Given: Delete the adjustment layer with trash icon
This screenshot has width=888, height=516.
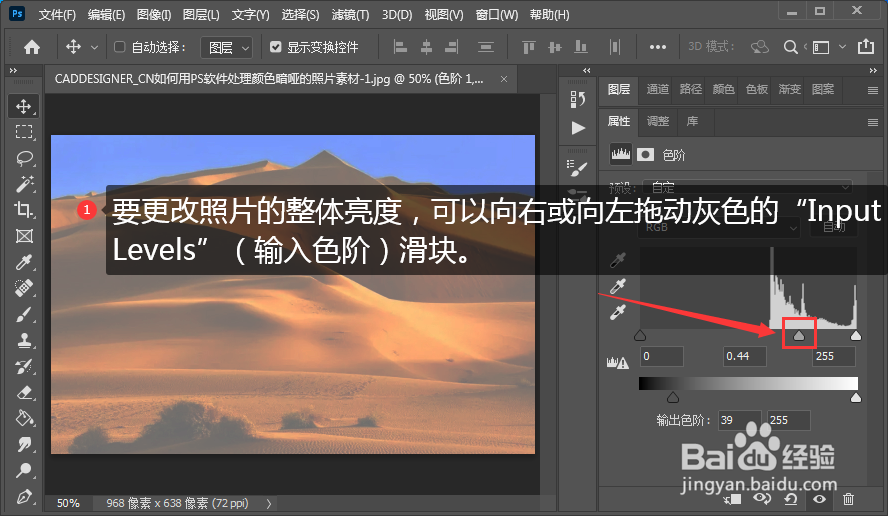Looking at the screenshot, I should tap(848, 499).
